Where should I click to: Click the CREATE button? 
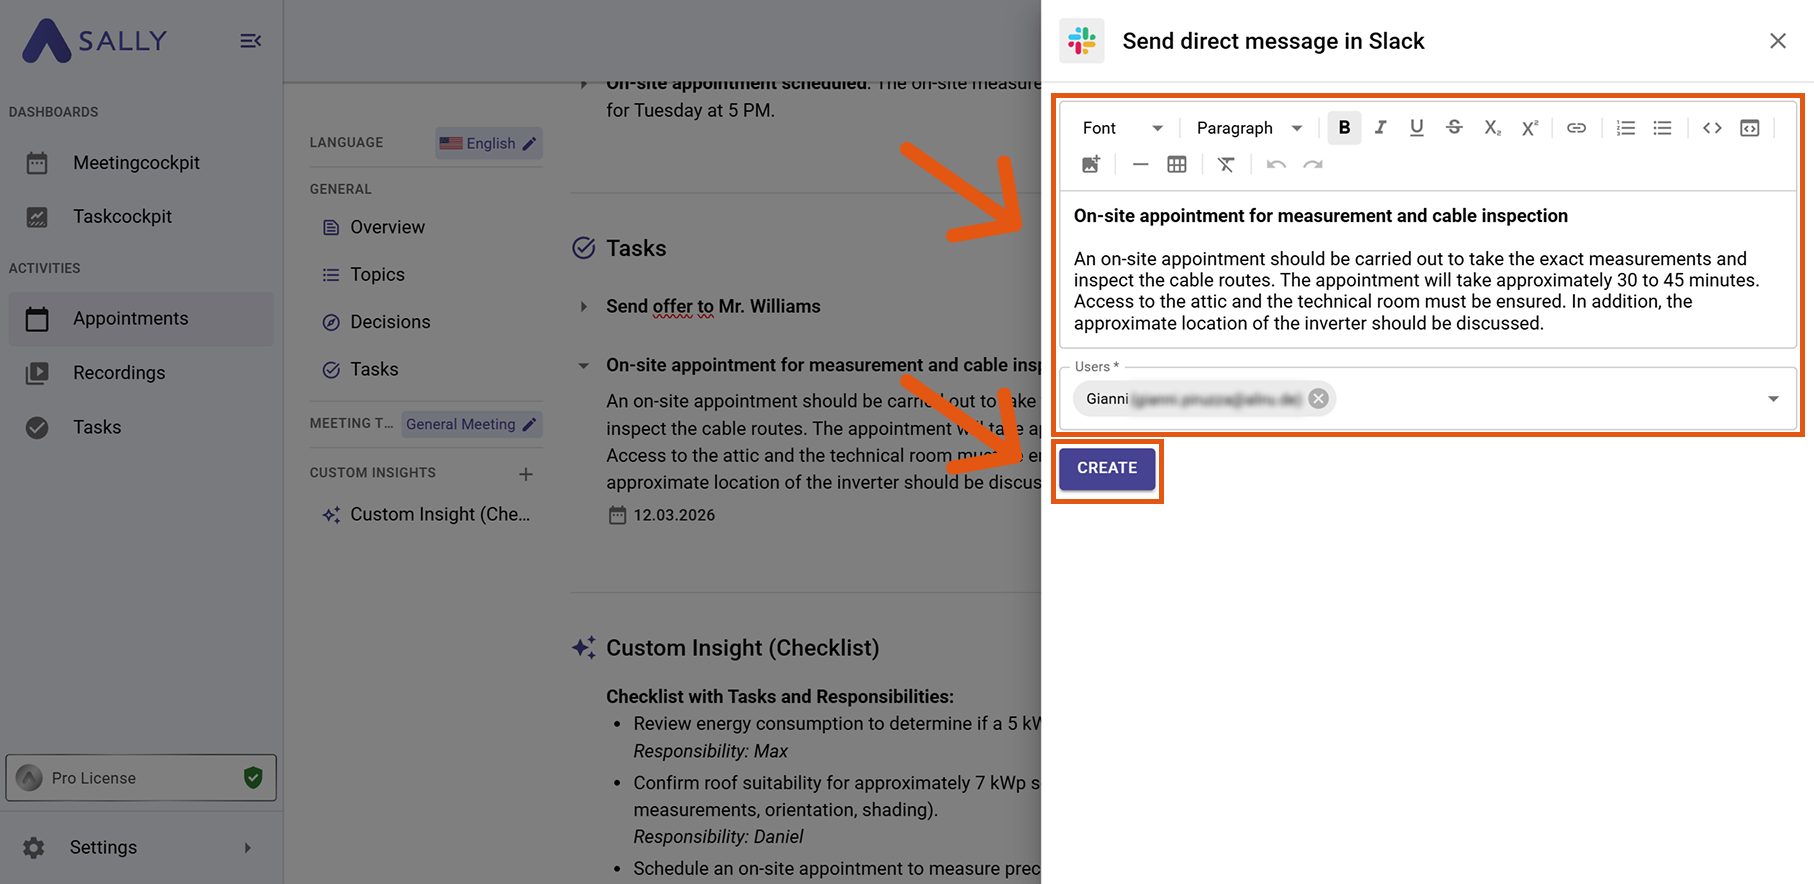(1107, 468)
